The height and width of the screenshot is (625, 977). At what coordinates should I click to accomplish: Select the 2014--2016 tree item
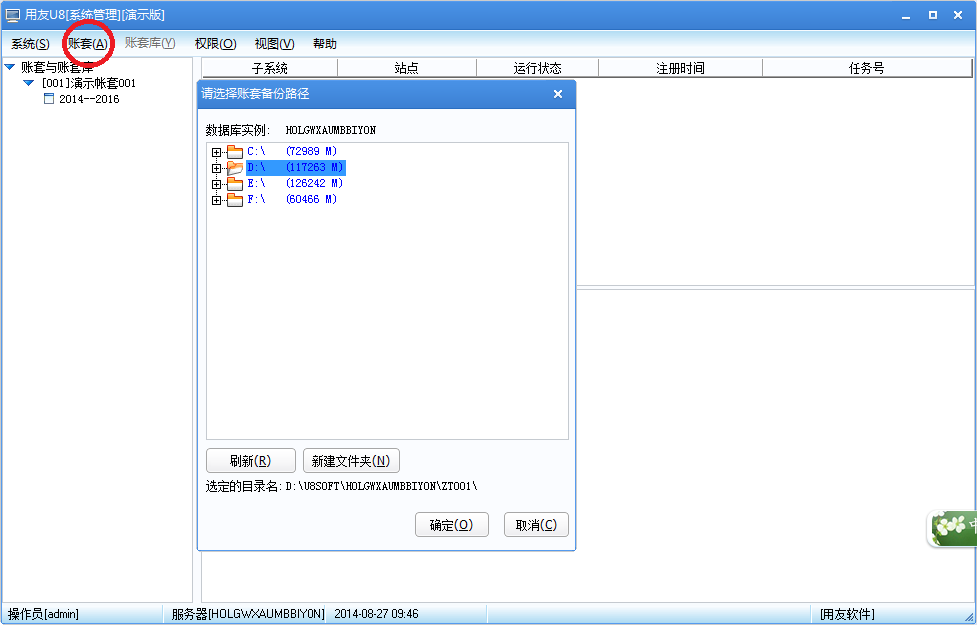(89, 99)
